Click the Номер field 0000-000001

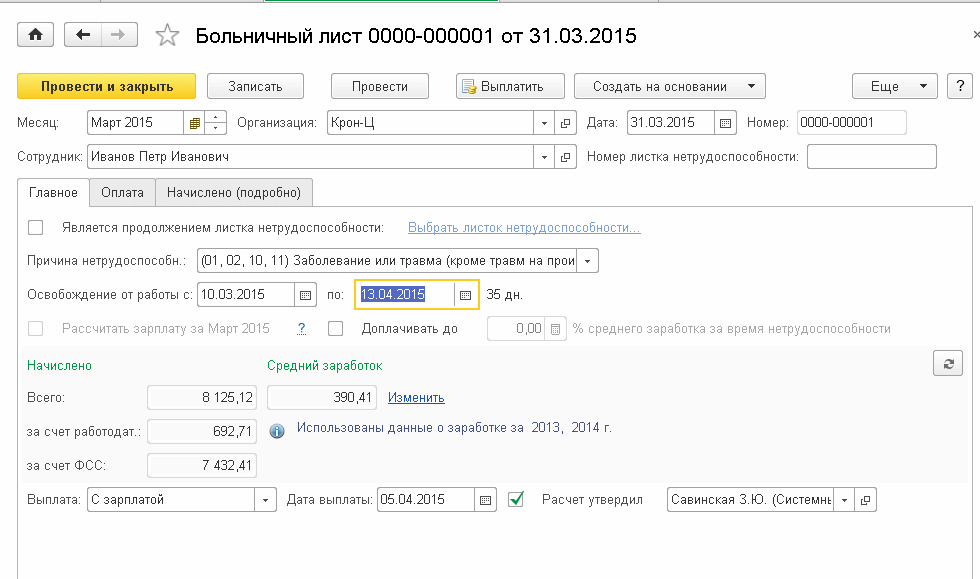tap(852, 123)
